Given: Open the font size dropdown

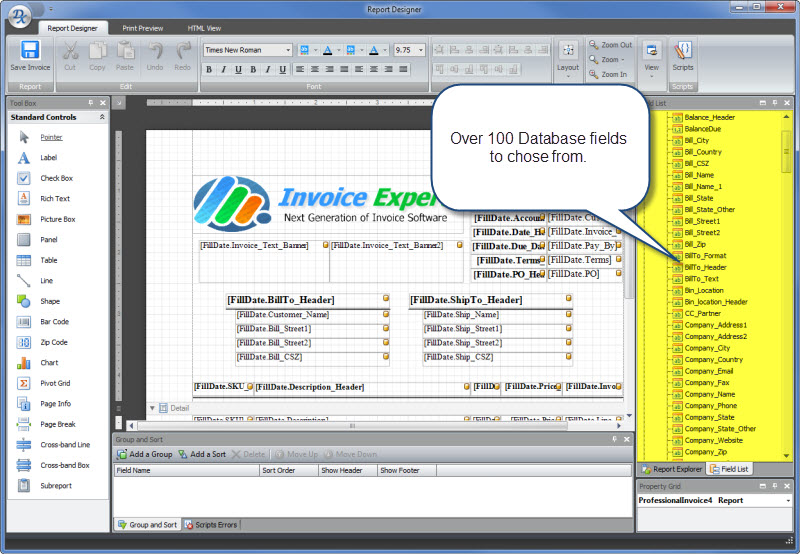Looking at the screenshot, I should tap(421, 50).
